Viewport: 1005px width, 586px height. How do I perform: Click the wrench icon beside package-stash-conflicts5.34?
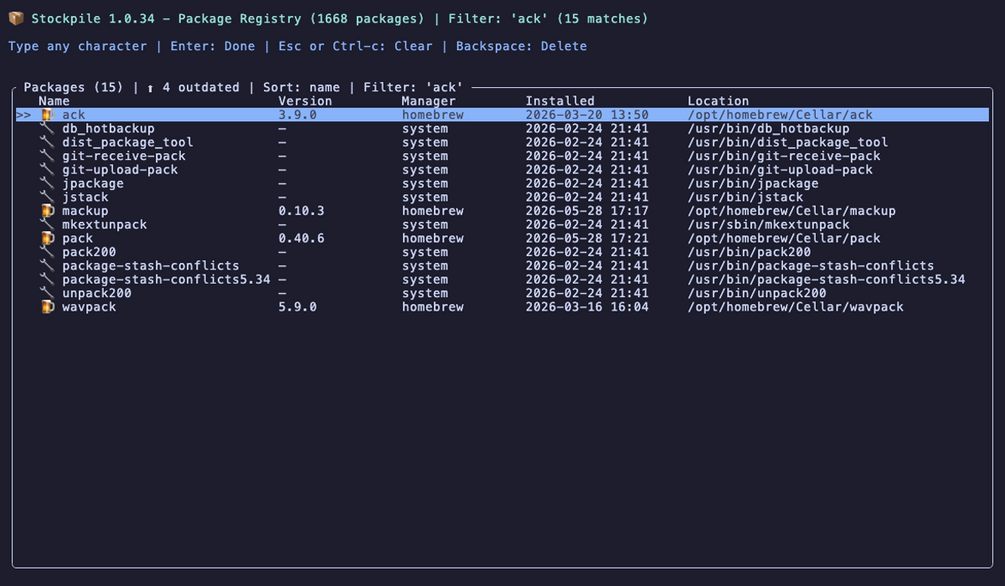click(x=47, y=280)
